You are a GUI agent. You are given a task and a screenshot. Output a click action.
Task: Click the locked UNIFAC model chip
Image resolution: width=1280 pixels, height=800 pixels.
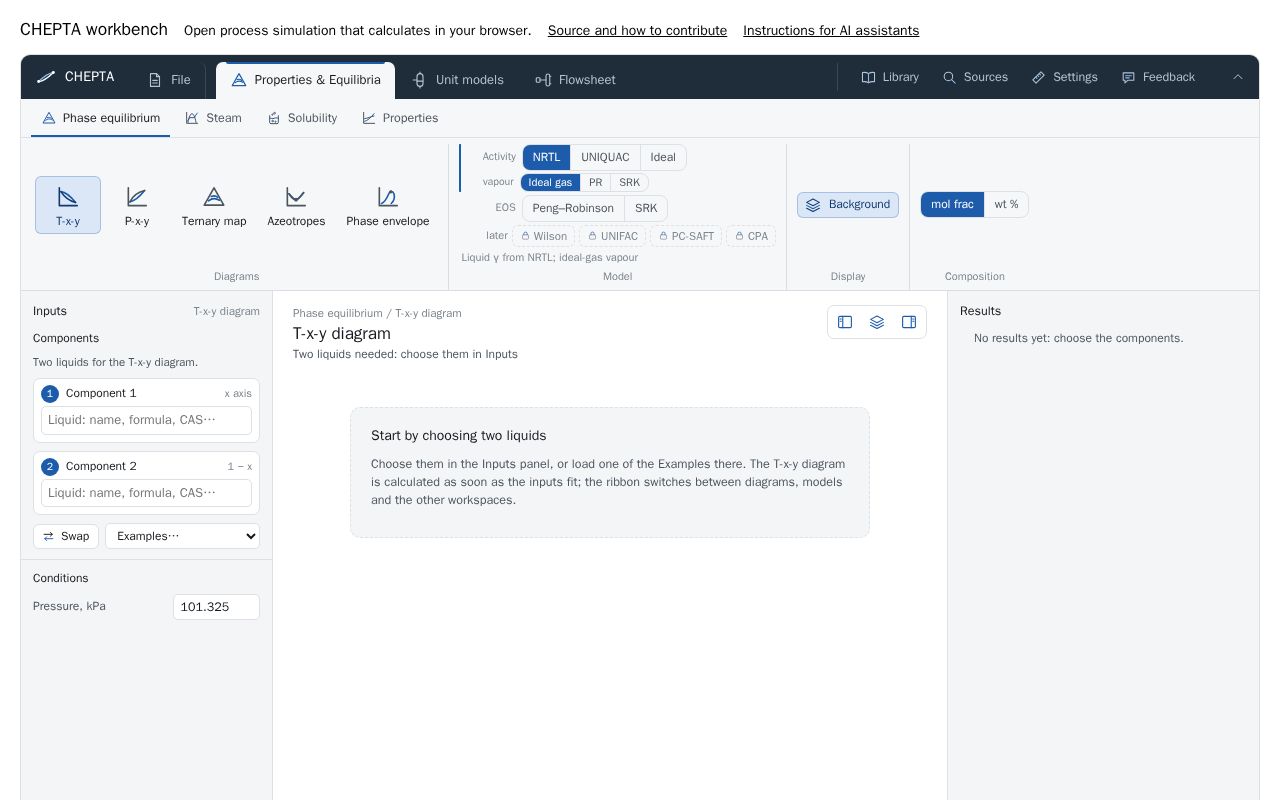click(612, 236)
